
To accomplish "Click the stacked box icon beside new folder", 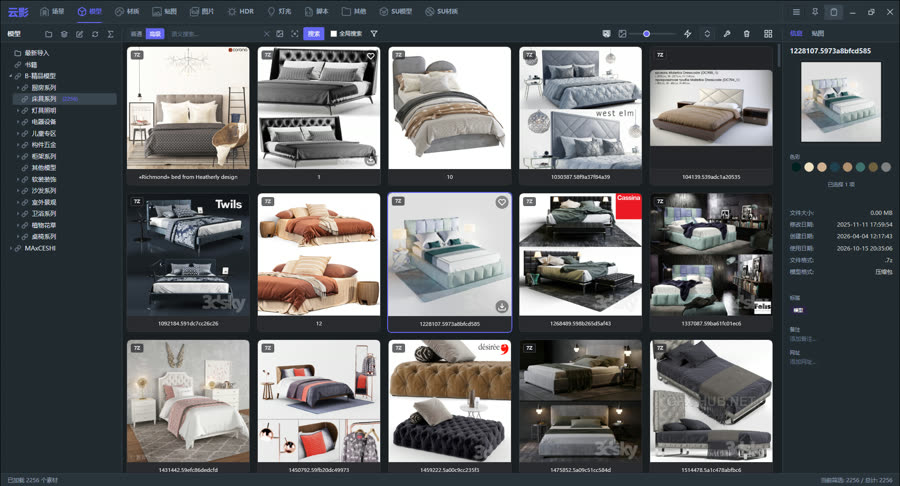I will coord(64,34).
